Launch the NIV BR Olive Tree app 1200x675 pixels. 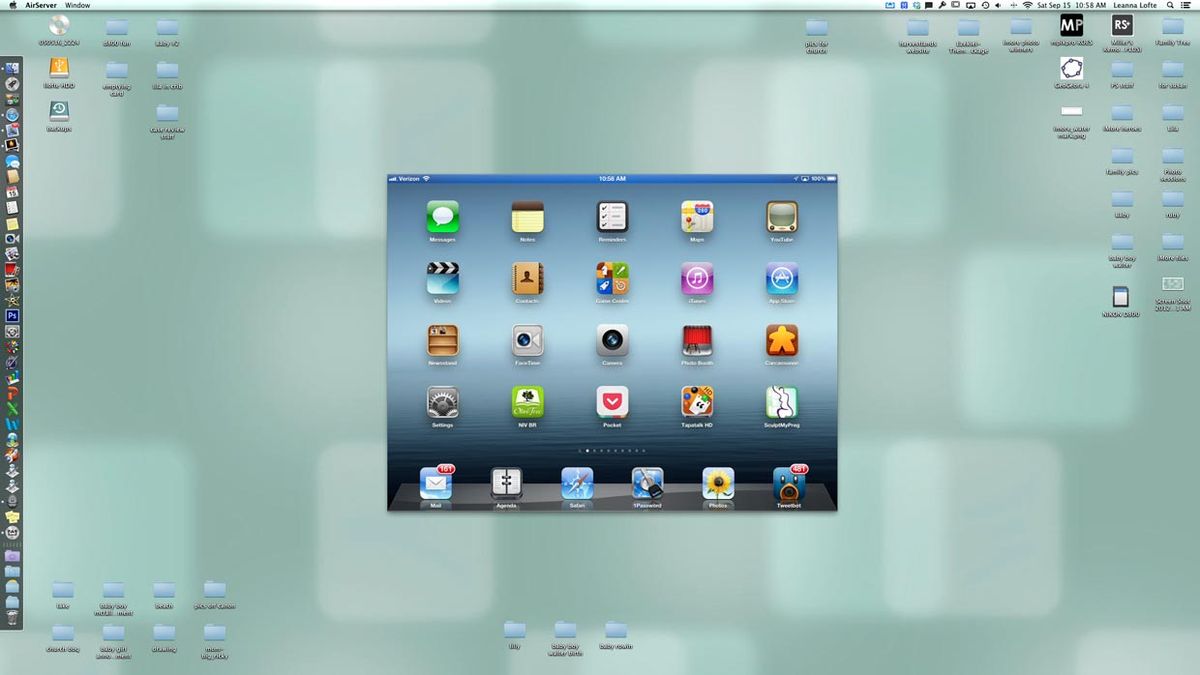[x=527, y=402]
